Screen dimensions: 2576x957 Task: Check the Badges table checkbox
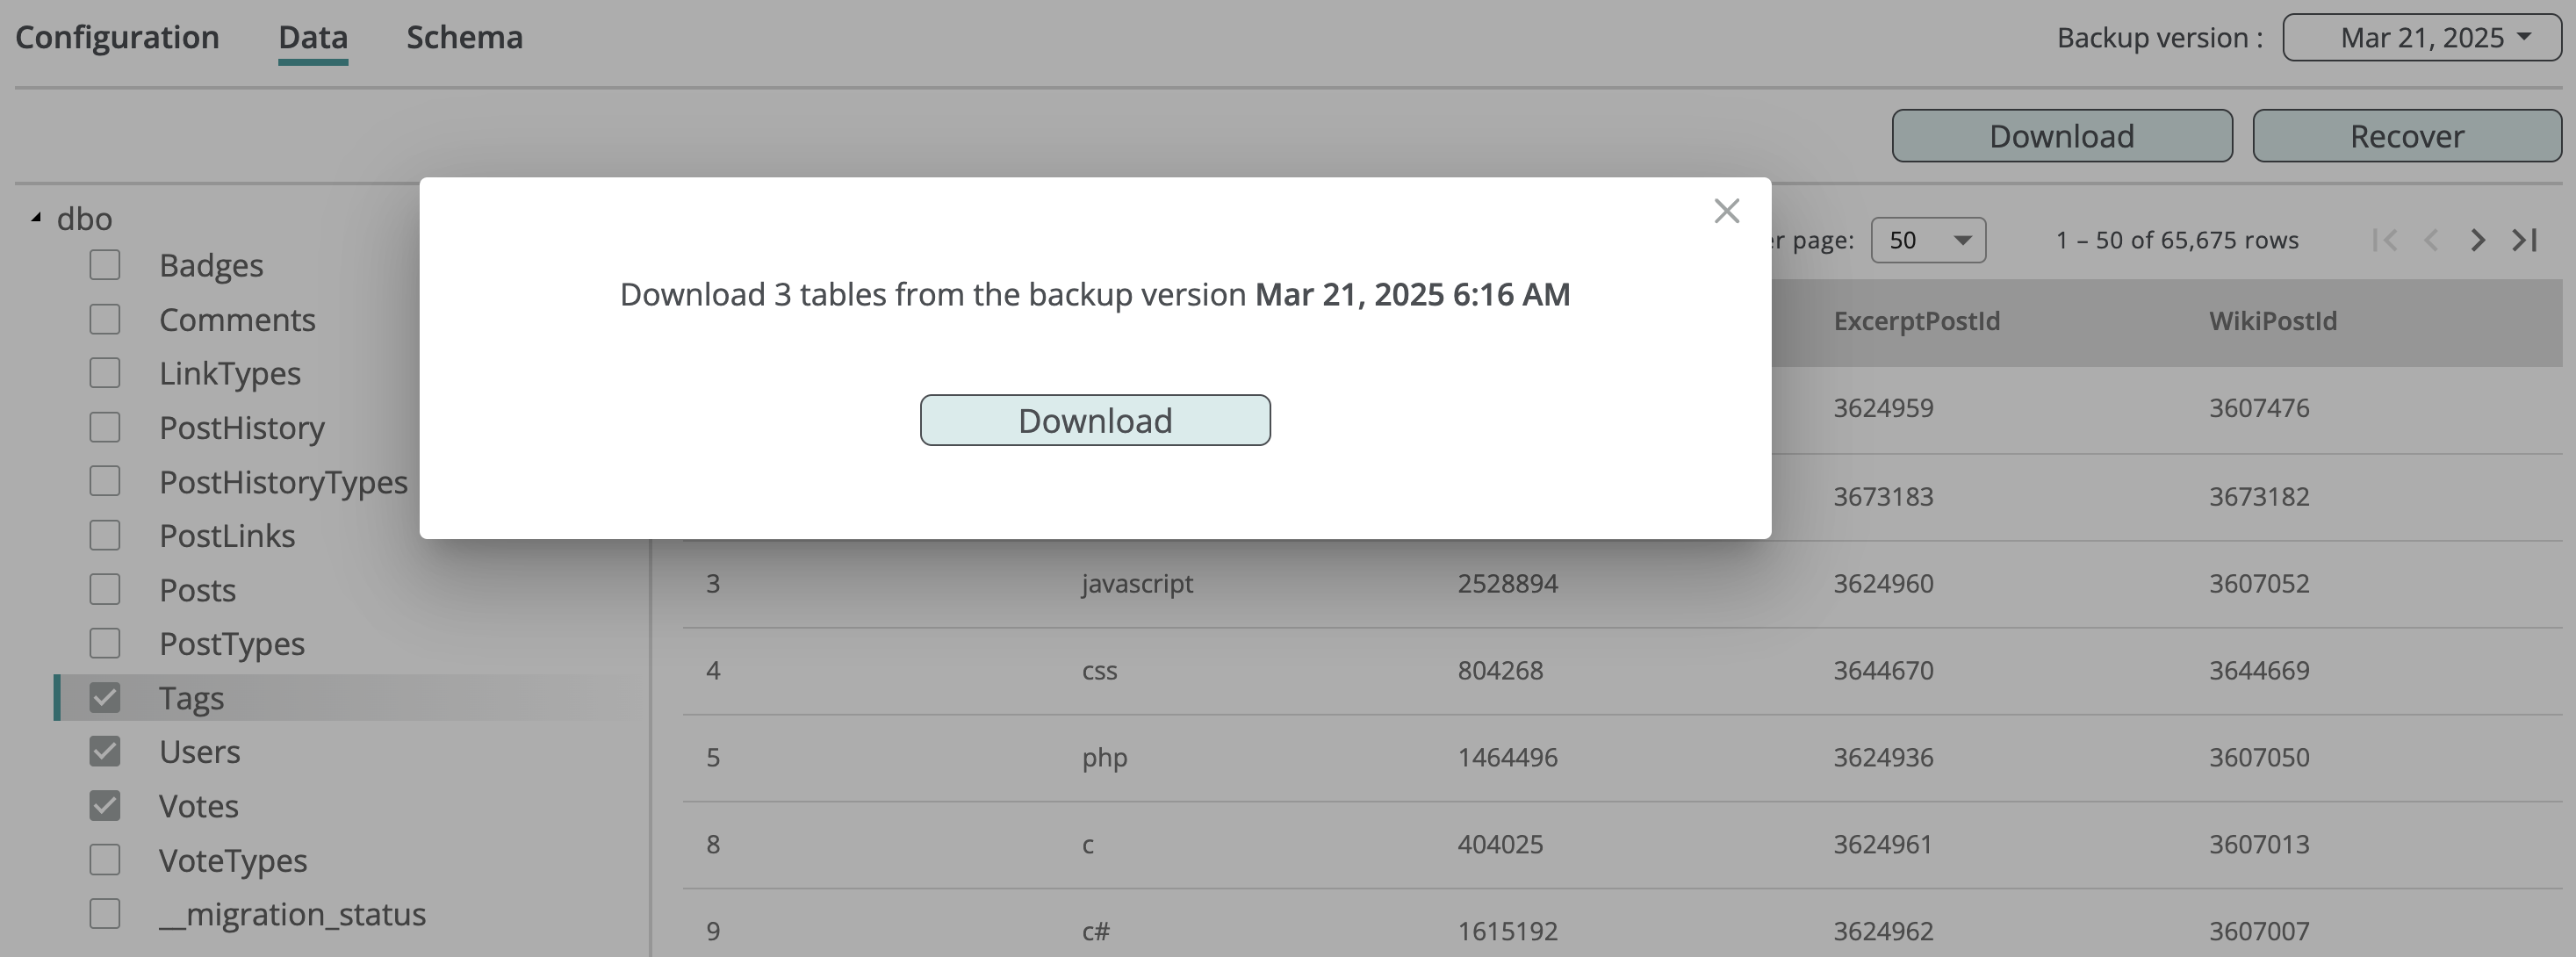[105, 265]
